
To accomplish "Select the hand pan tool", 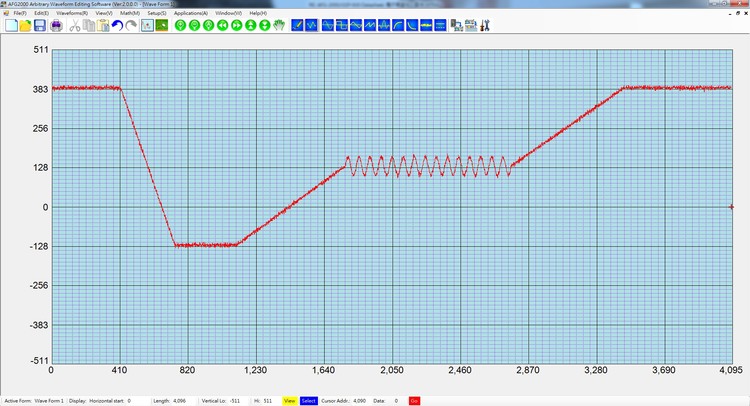I will coord(278,25).
